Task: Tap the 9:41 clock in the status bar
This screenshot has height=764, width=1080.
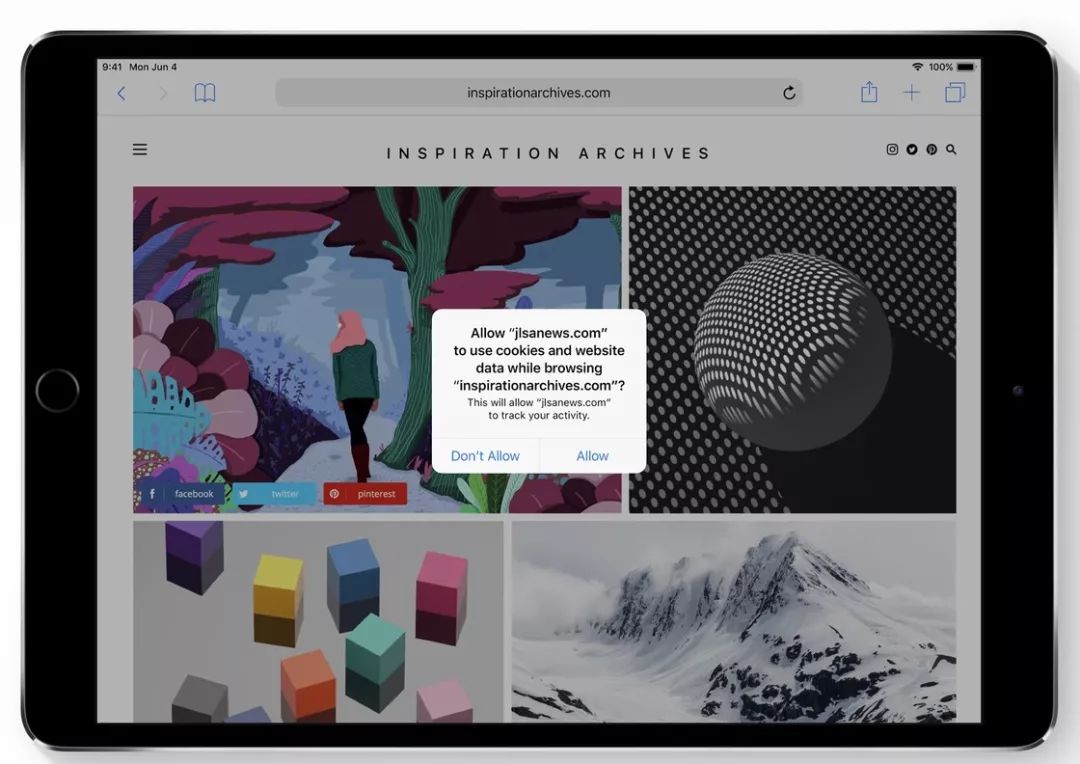Action: 112,67
